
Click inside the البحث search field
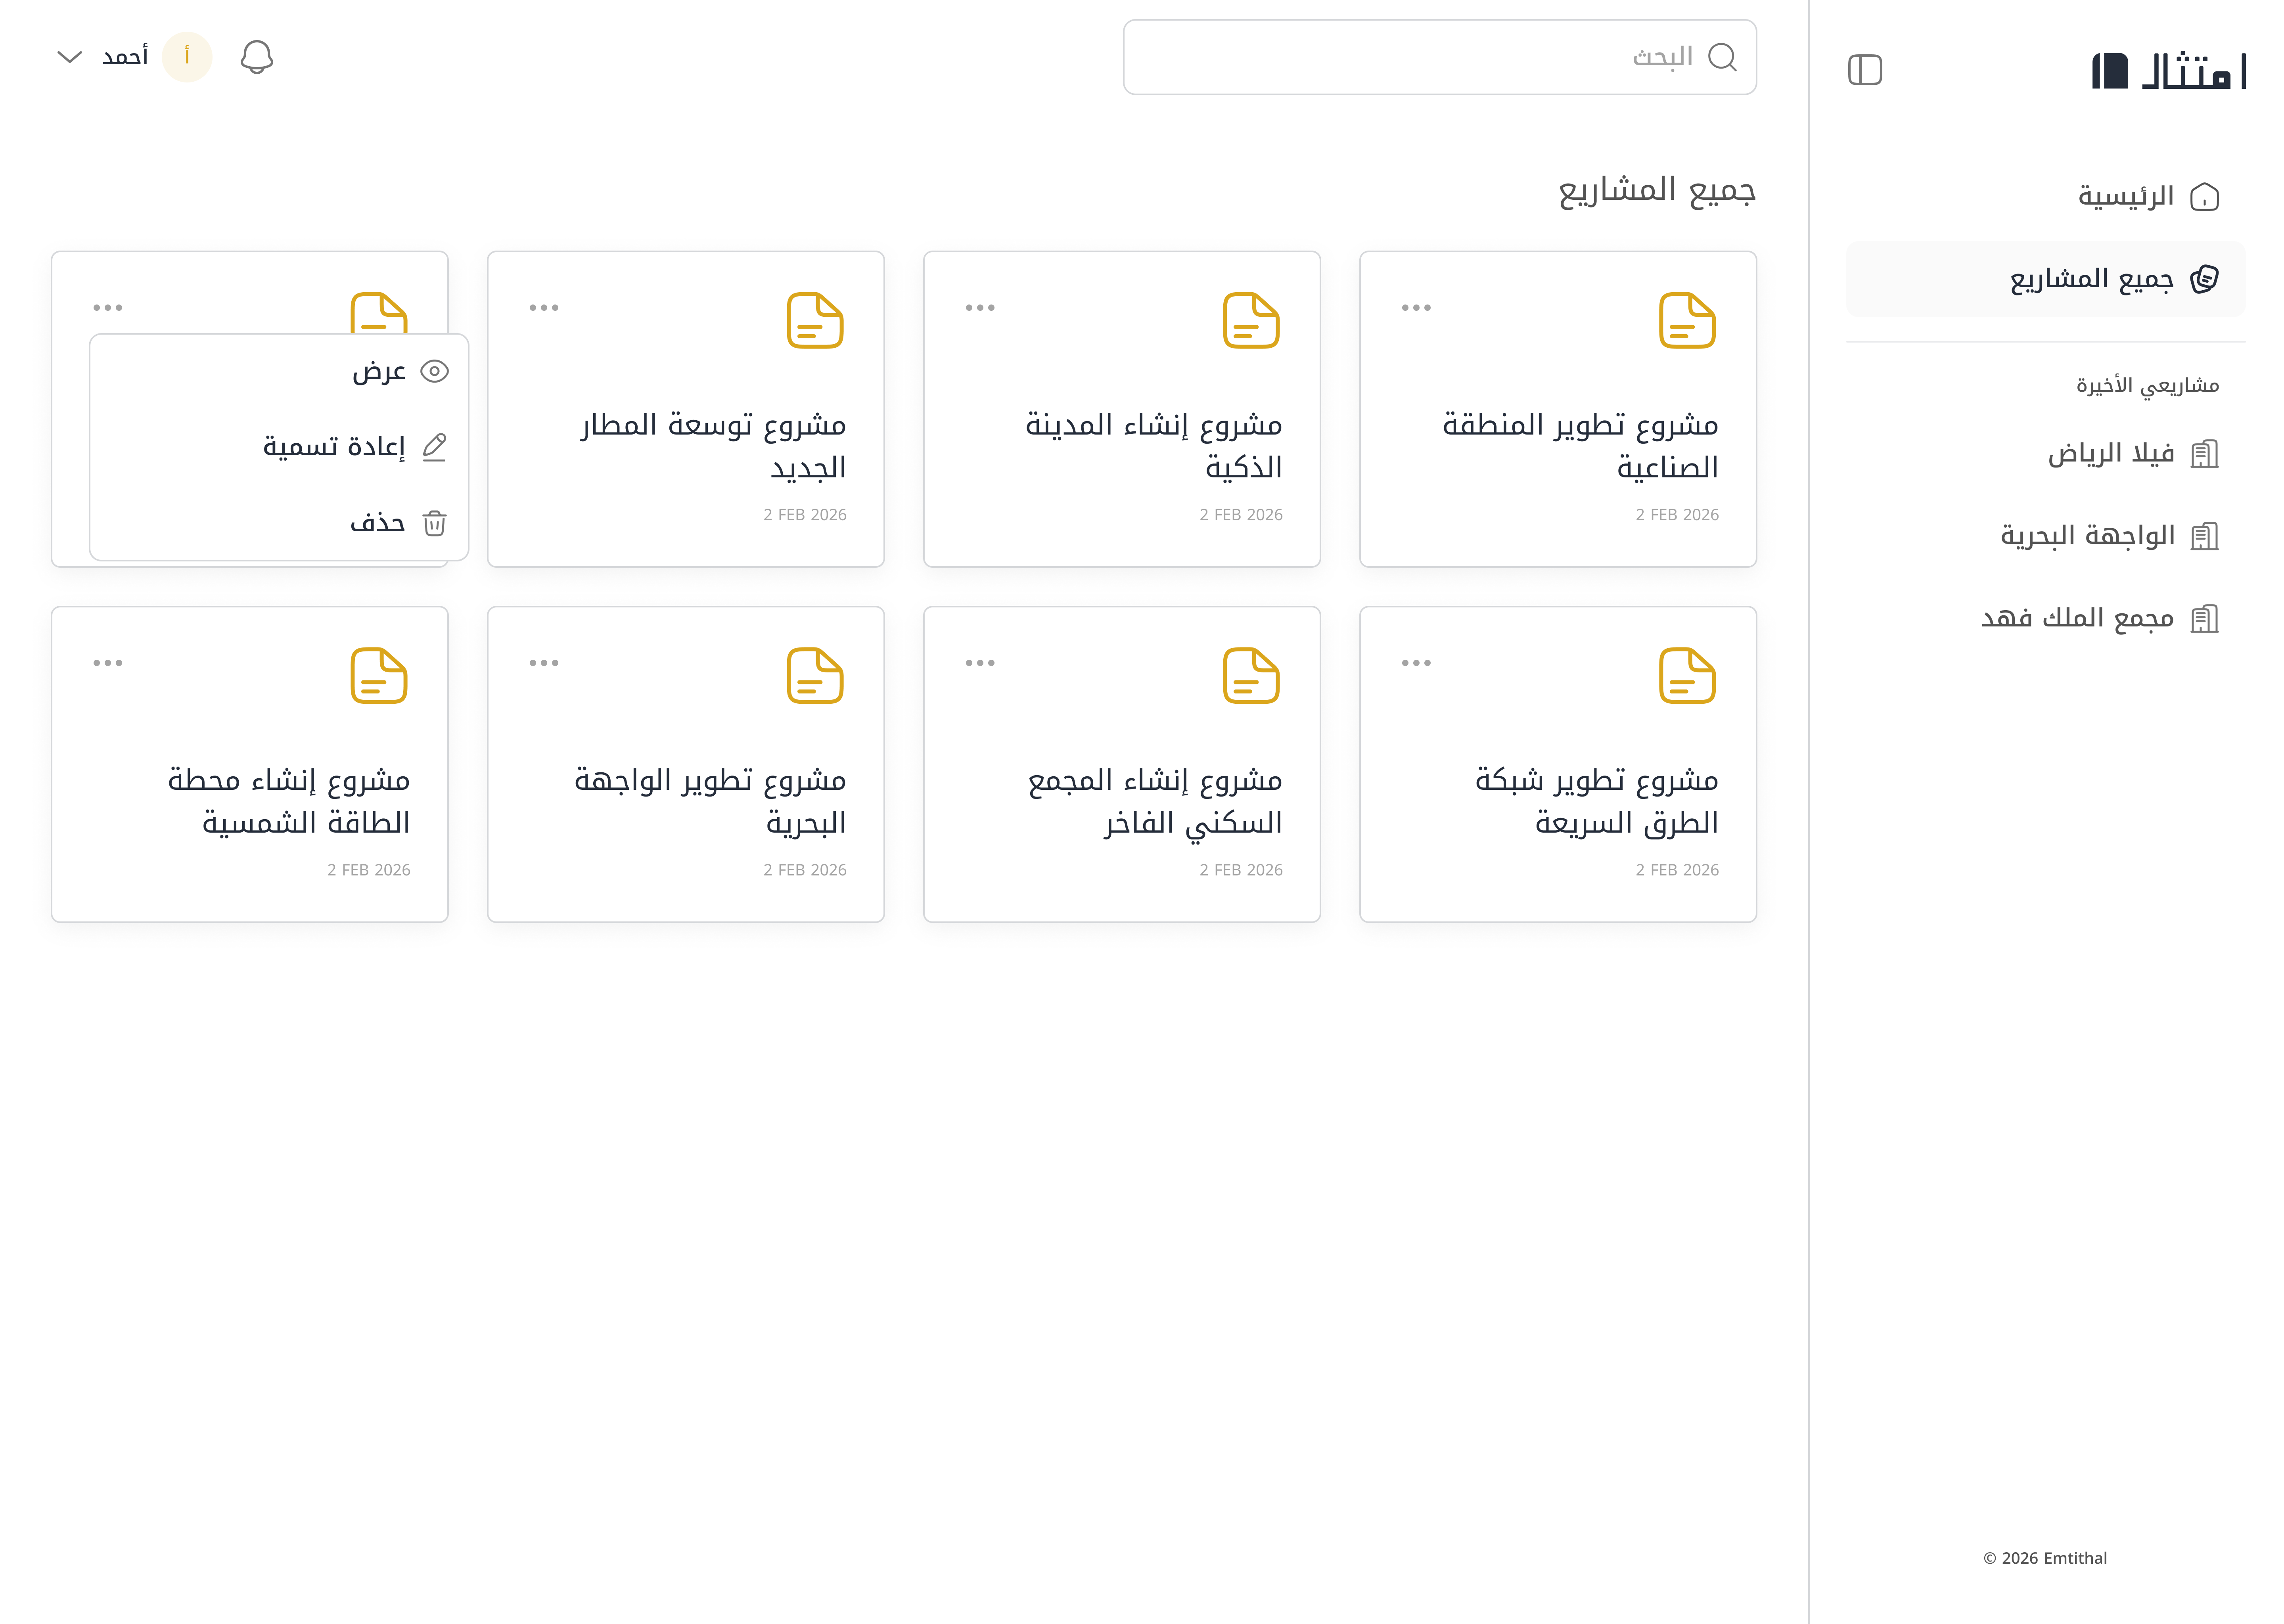click(x=1440, y=57)
